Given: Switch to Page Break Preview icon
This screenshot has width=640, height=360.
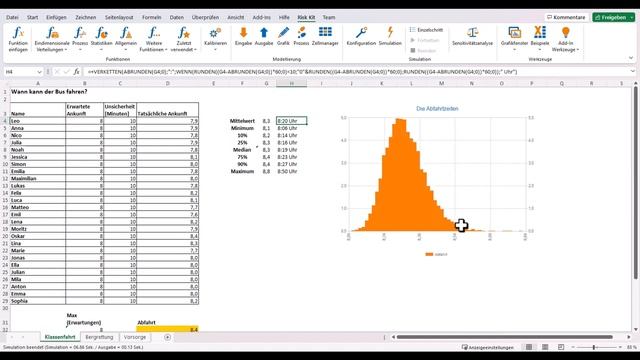Looking at the screenshot, I should click(561, 347).
